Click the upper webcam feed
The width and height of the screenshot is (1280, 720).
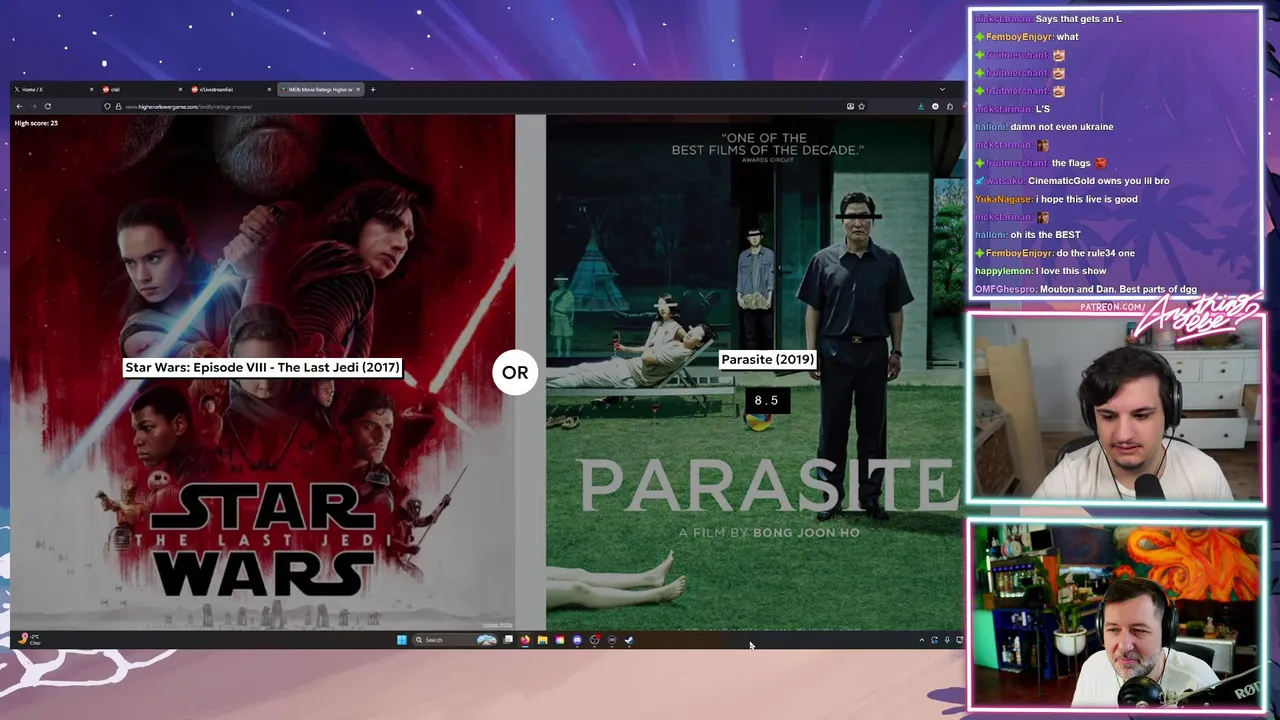tap(1116, 407)
